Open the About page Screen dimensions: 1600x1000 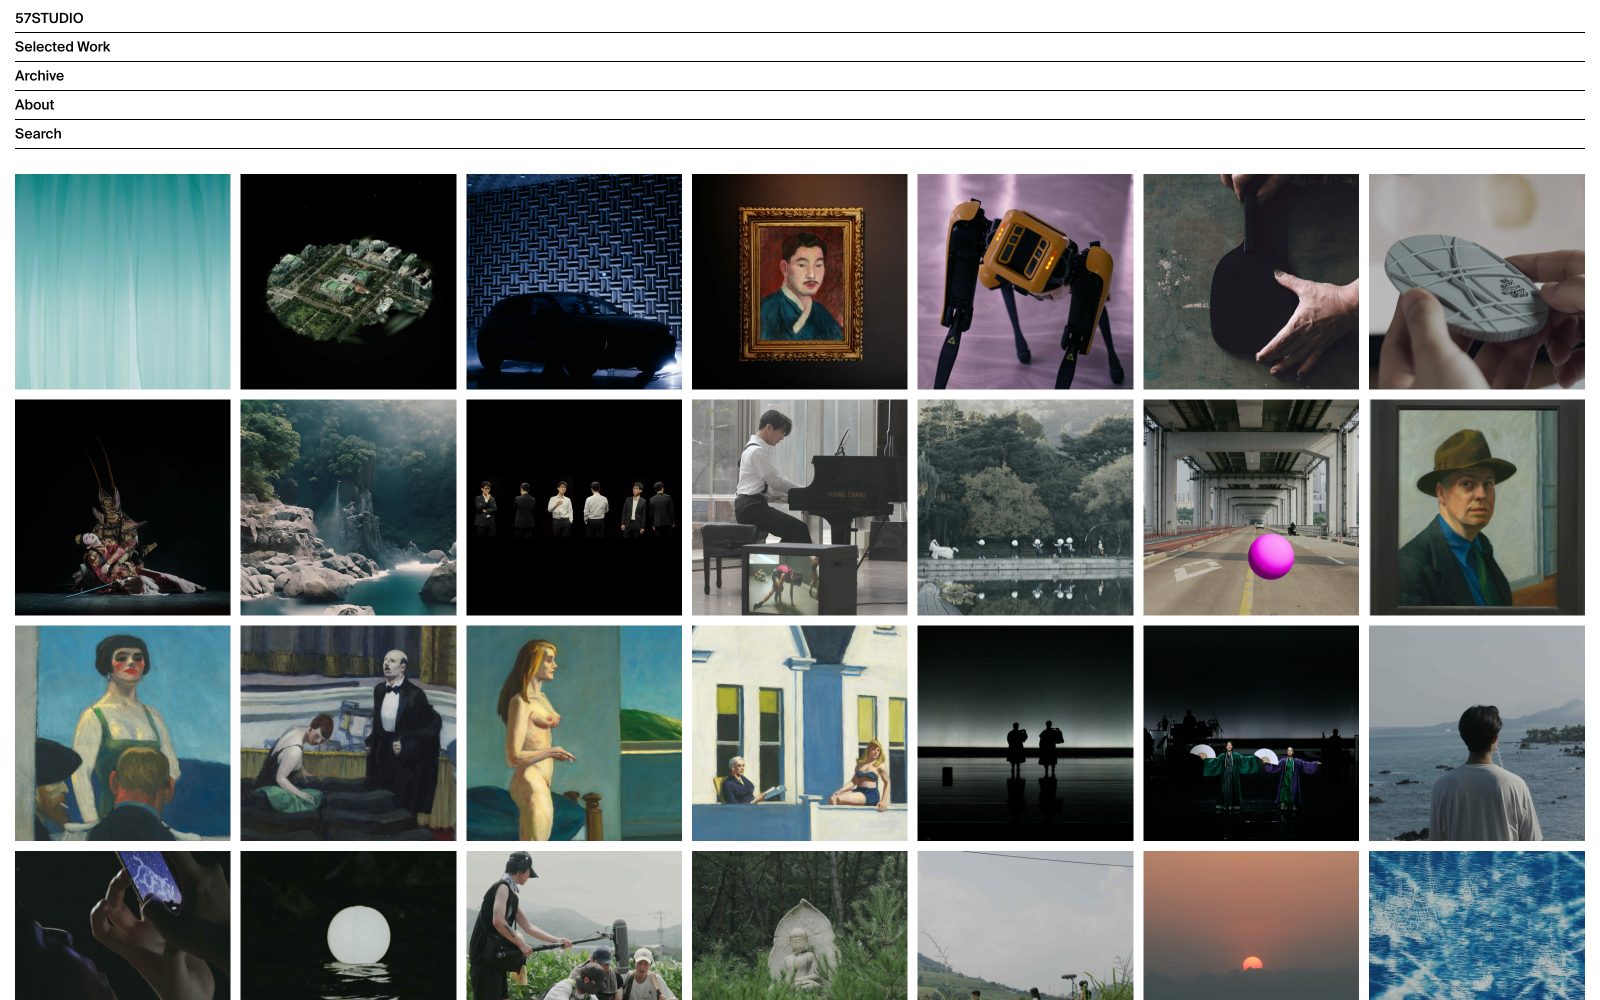point(34,105)
